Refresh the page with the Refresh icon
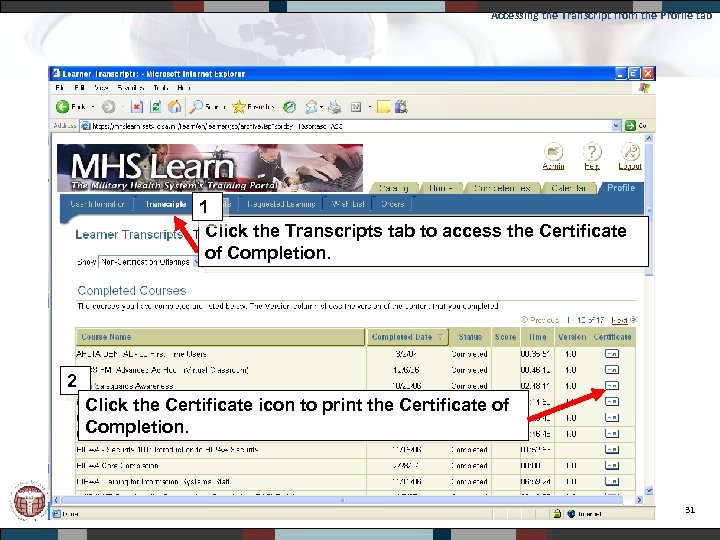The width and height of the screenshot is (720, 540). pyautogui.click(x=155, y=106)
